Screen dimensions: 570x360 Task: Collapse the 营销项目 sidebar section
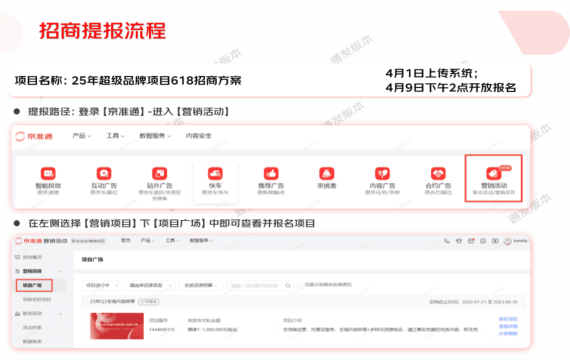coord(61,271)
